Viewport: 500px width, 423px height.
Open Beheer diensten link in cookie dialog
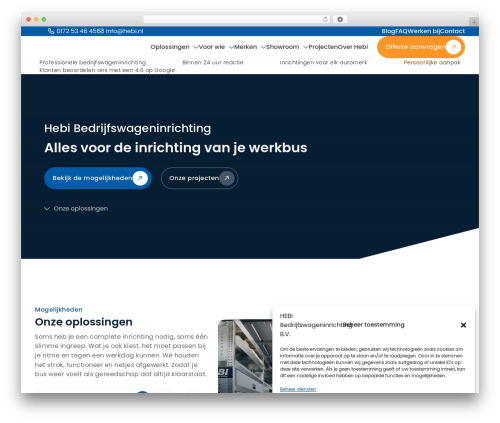point(298,389)
